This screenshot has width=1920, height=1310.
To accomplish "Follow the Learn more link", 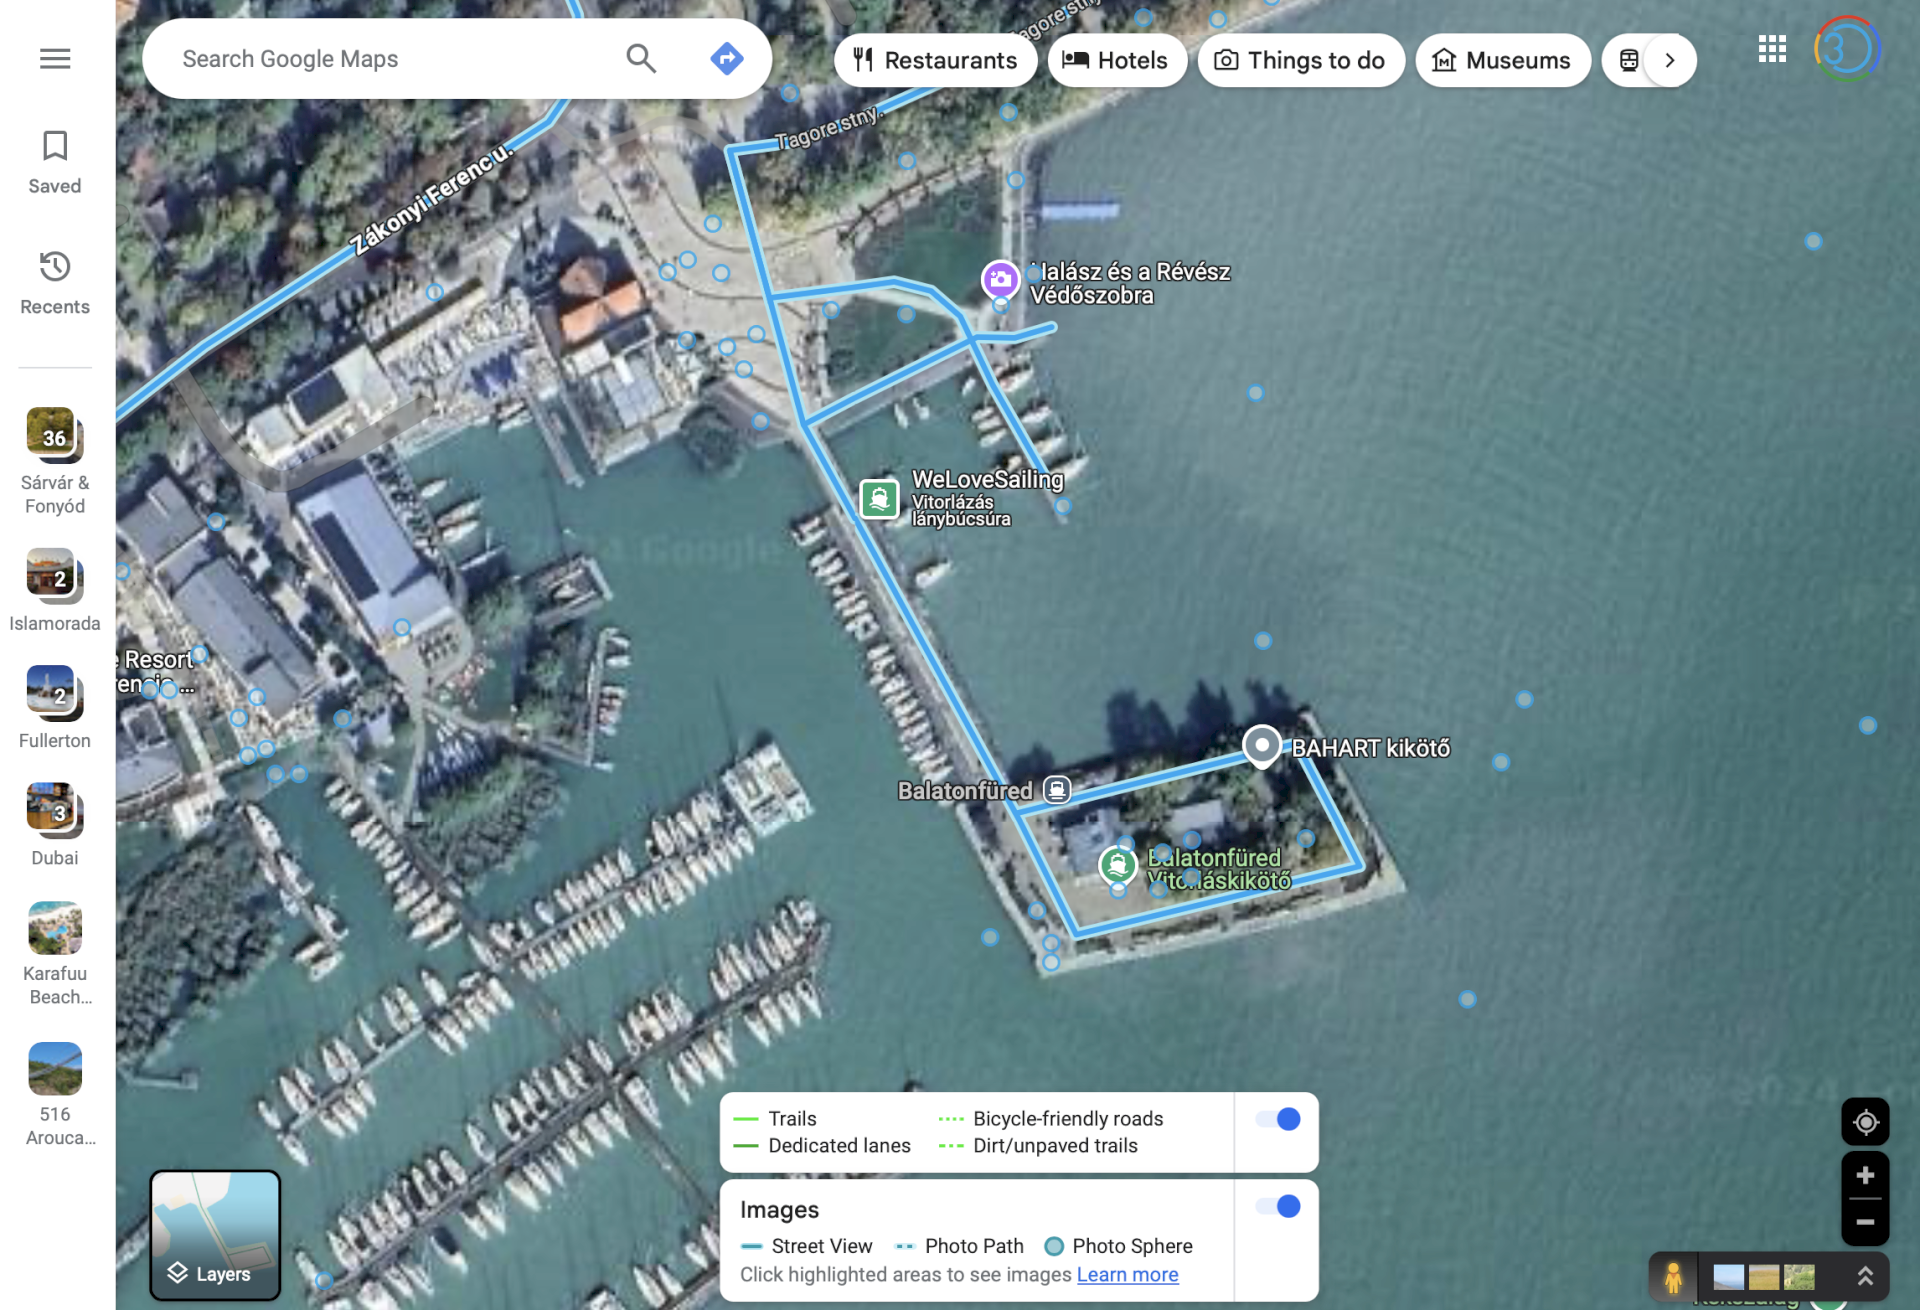I will pos(1127,1274).
